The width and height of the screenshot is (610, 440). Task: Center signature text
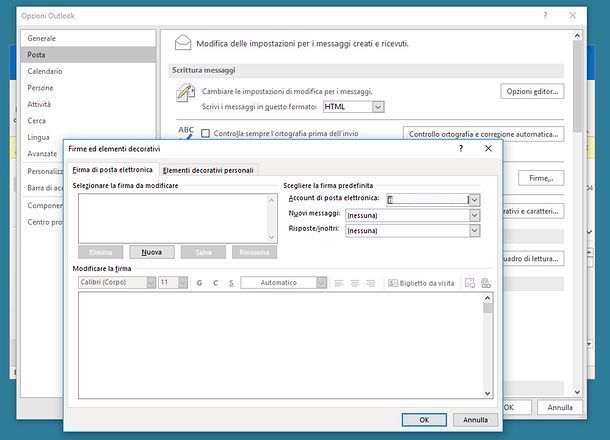point(354,283)
